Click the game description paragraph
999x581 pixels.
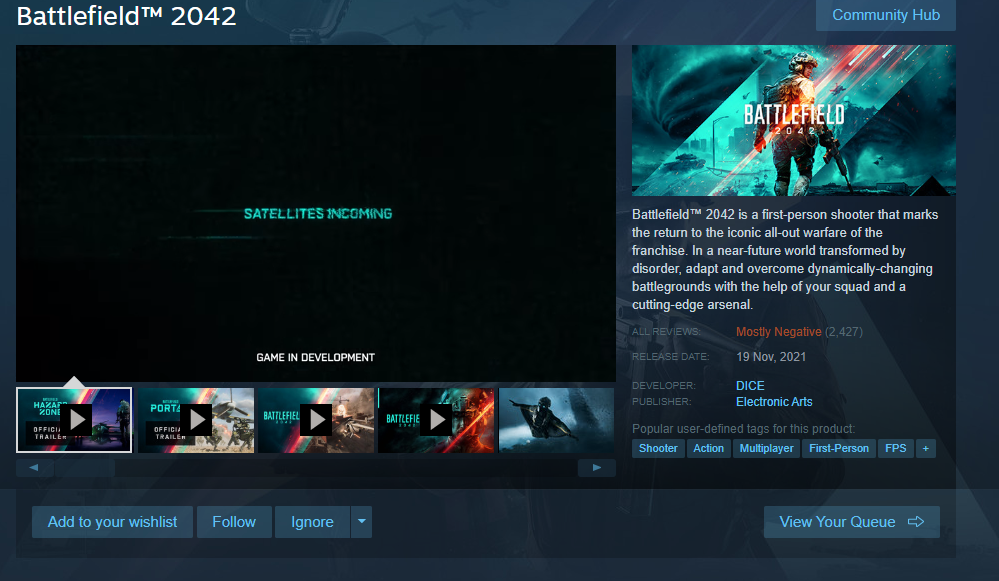pos(785,259)
